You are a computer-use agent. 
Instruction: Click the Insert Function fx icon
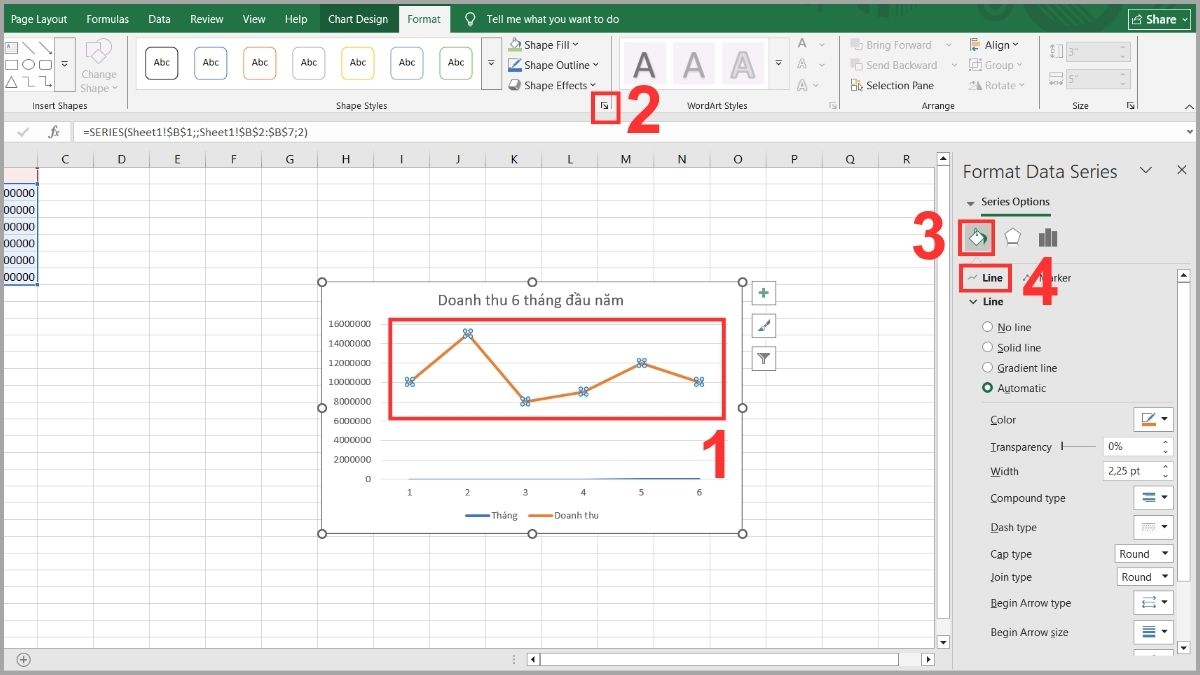tap(54, 132)
